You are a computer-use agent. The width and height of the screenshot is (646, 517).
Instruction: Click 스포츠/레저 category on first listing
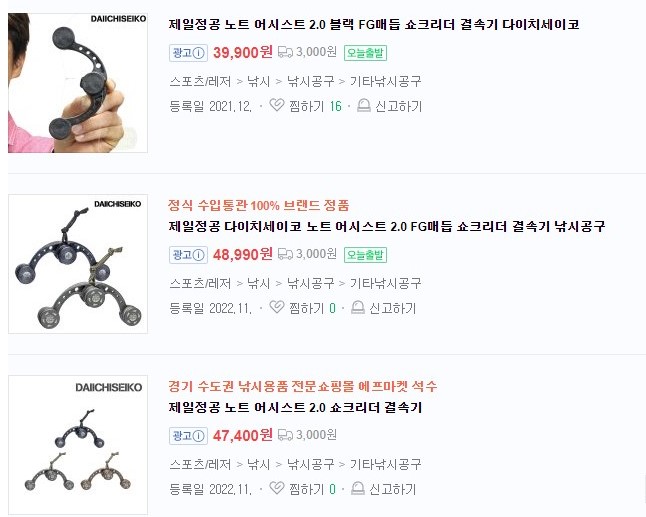(x=200, y=81)
